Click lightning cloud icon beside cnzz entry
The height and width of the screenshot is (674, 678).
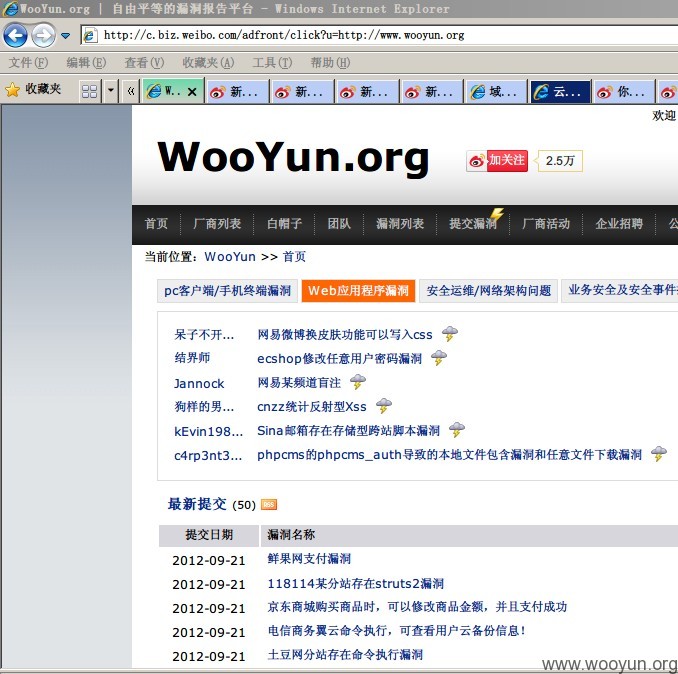click(x=384, y=406)
